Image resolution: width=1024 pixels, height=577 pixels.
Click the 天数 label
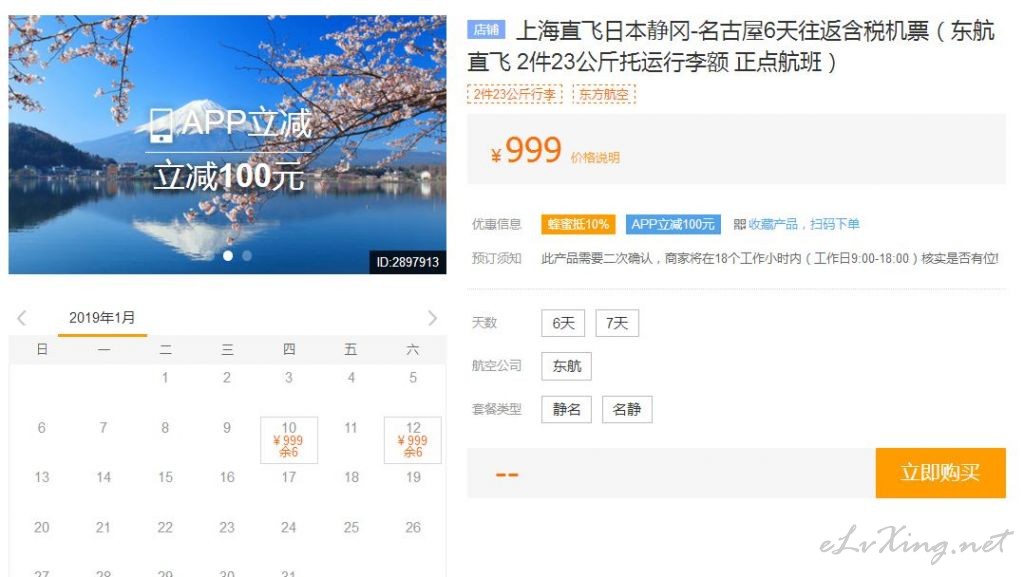coord(485,323)
